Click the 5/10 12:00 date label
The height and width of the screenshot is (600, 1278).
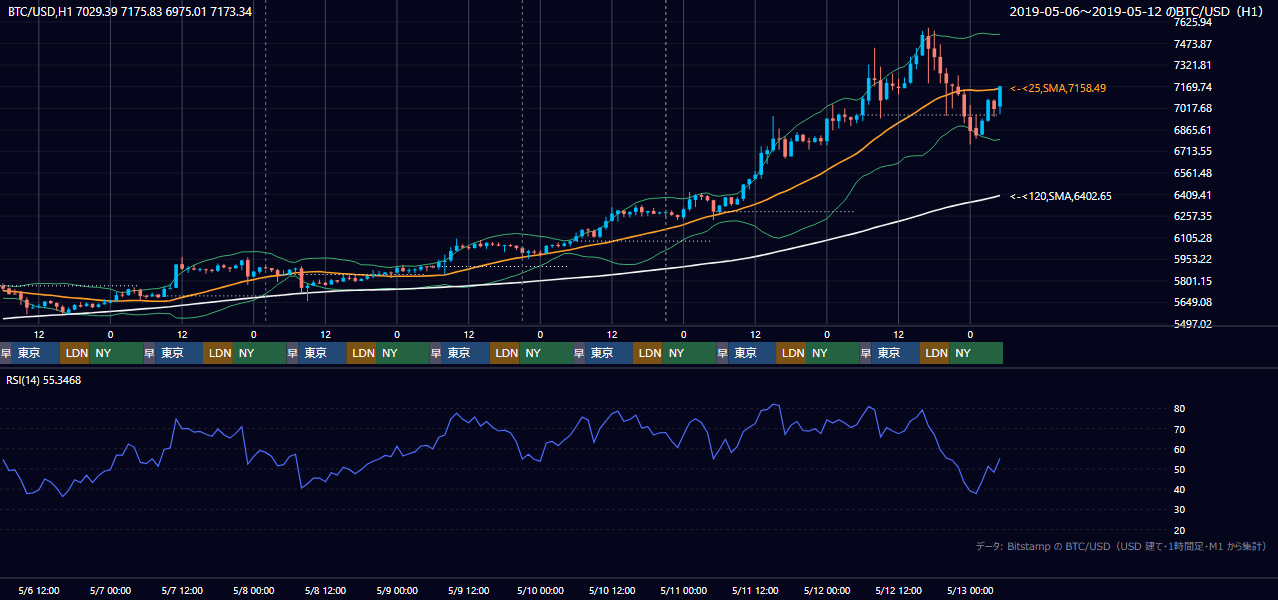613,590
